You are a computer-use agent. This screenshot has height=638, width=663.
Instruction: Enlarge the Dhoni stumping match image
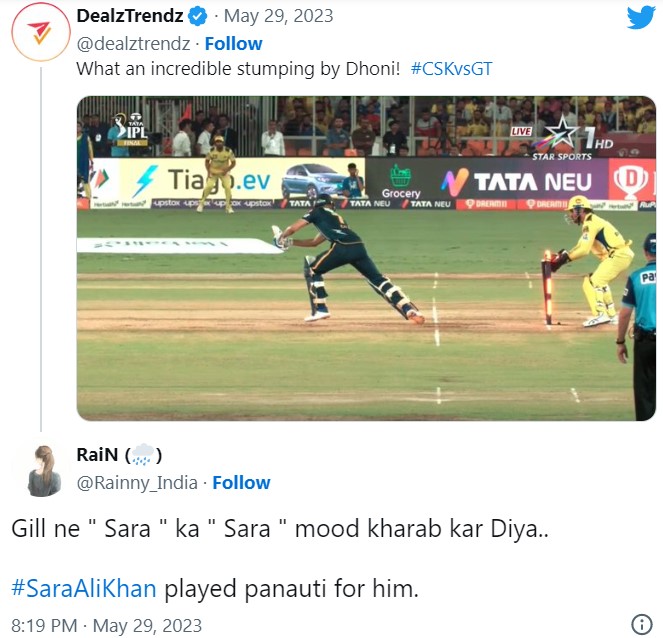point(366,258)
